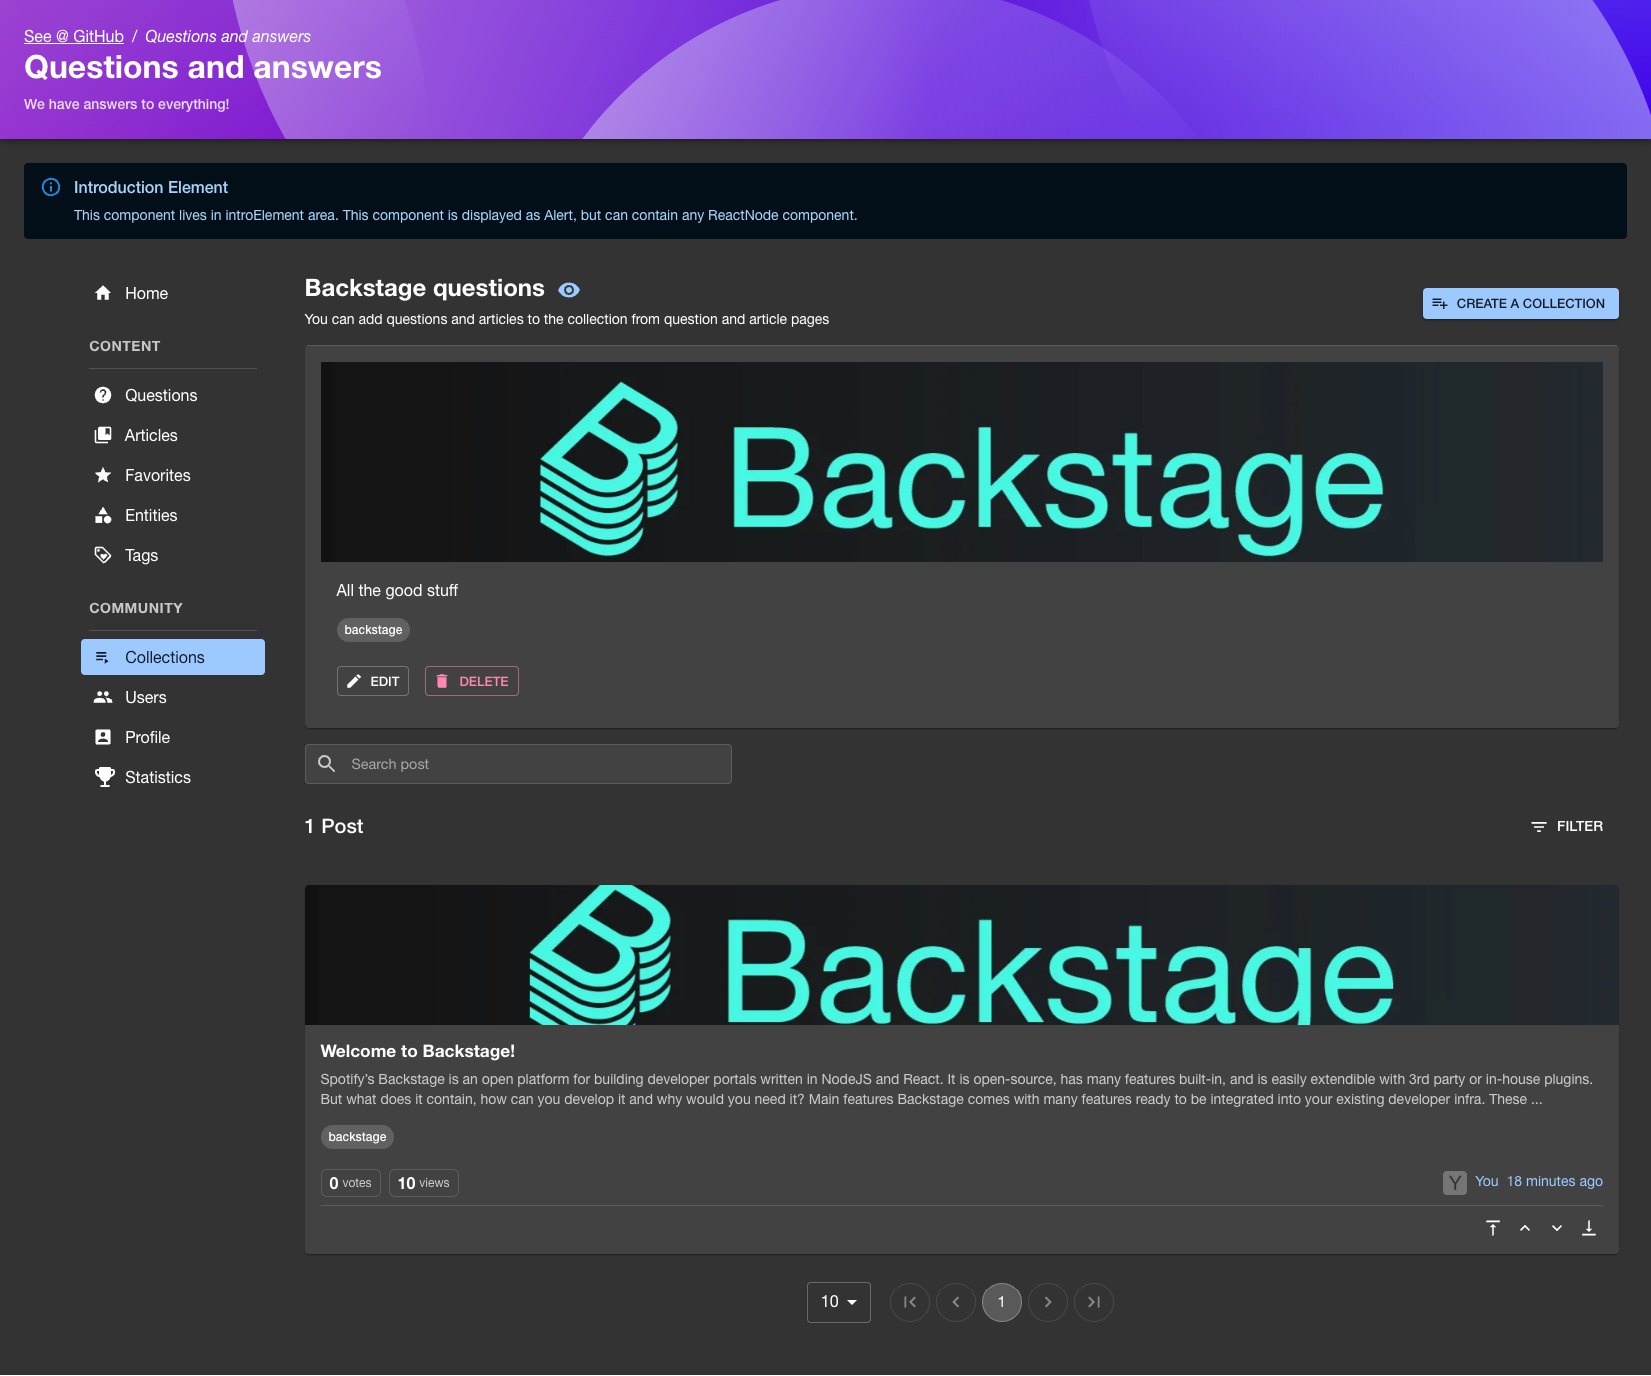The image size is (1651, 1376).
Task: Click the post's Backstage header image
Action: coord(962,955)
